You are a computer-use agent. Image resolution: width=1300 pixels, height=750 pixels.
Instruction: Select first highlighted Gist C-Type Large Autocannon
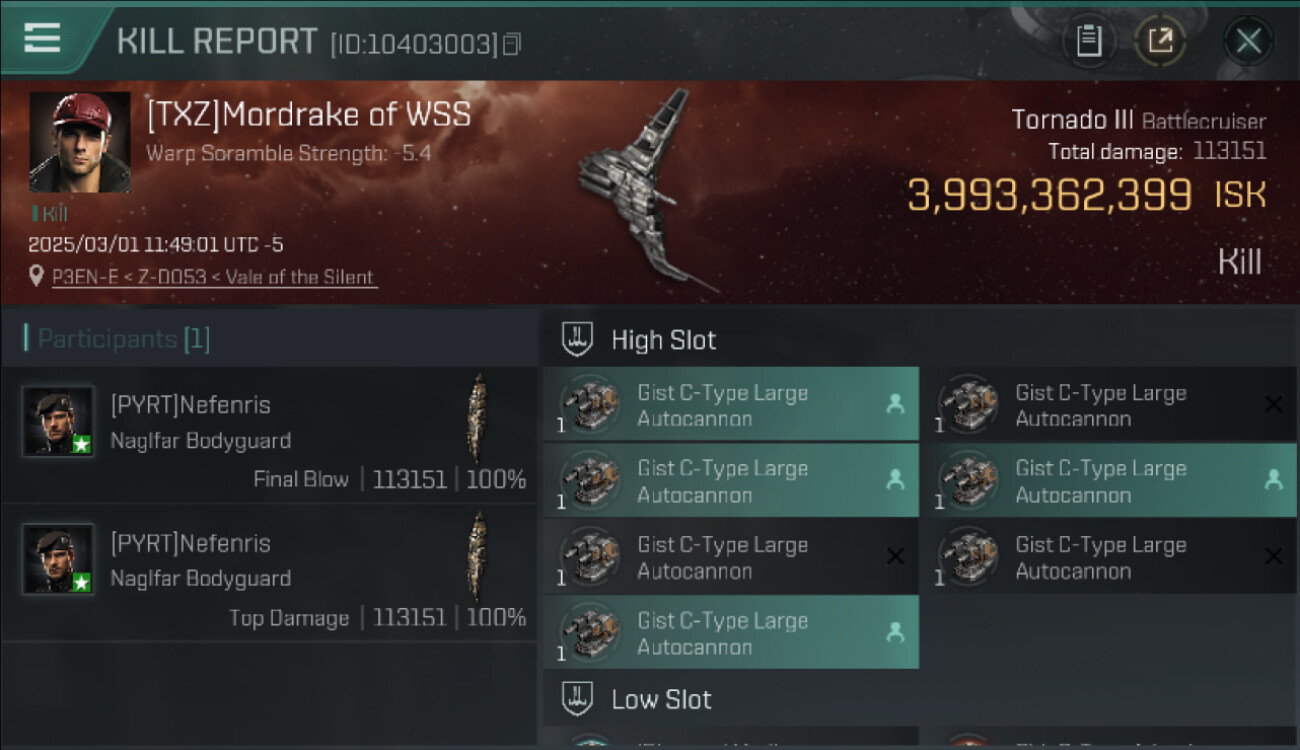click(x=731, y=404)
